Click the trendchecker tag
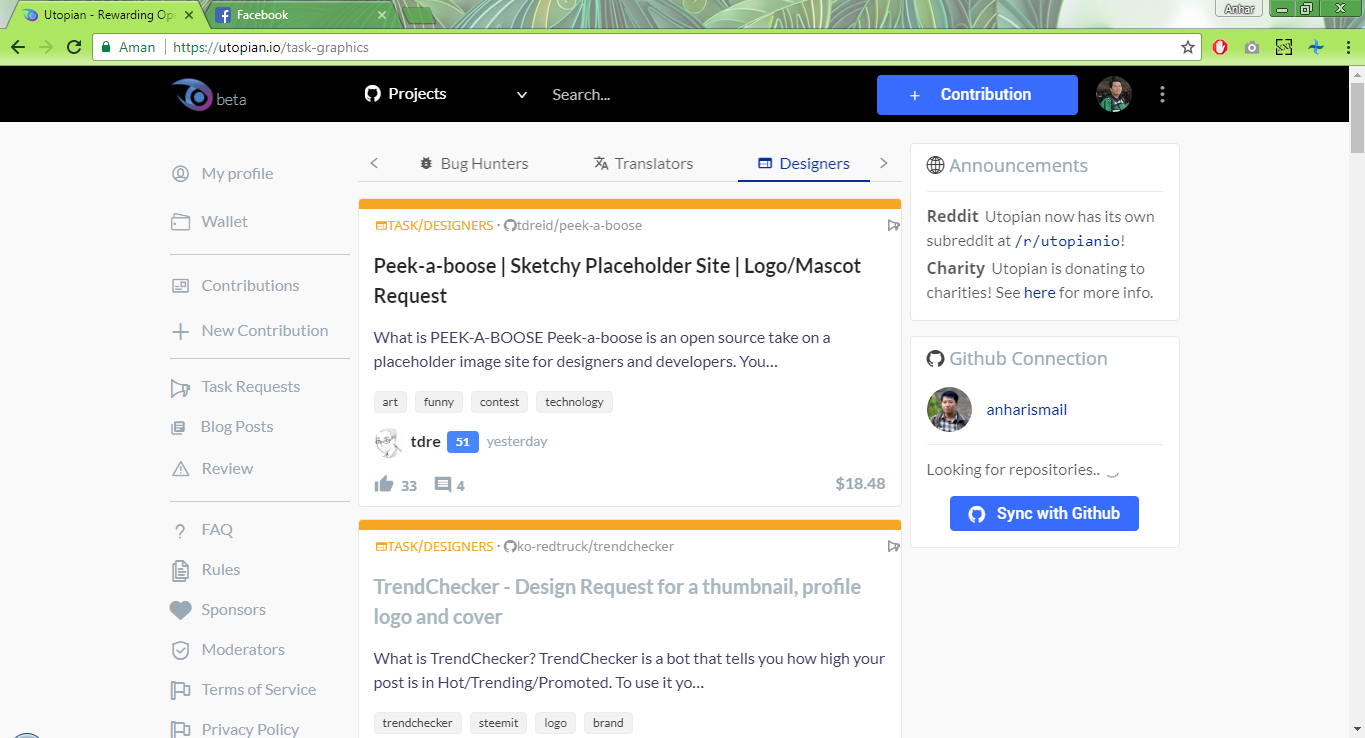The image size is (1365, 738). click(418, 723)
